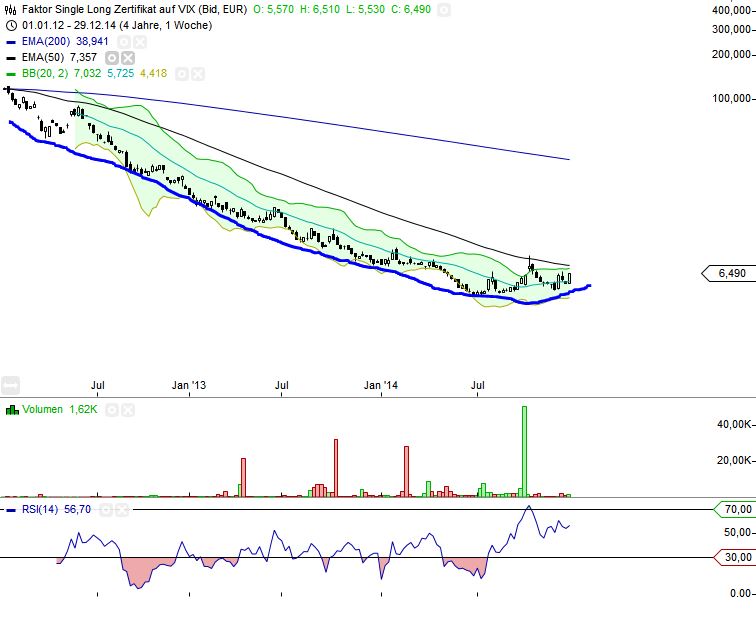Click the Bollinger lower value 4,418
Screen dimensions: 756x624
tap(153, 73)
